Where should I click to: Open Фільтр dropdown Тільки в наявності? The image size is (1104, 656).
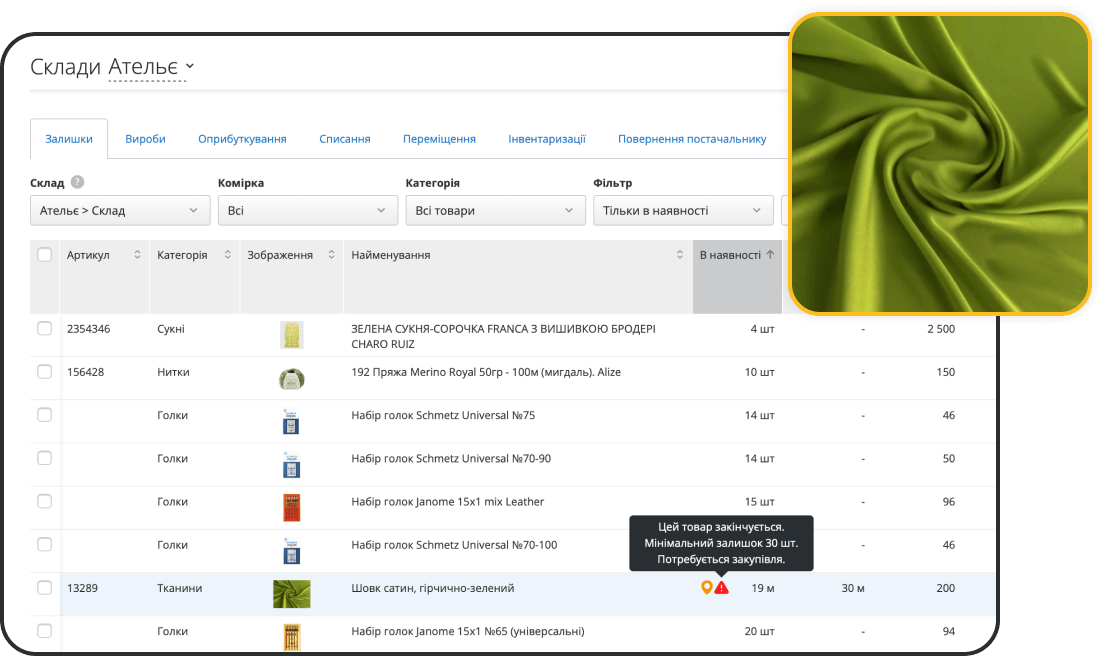pos(683,211)
